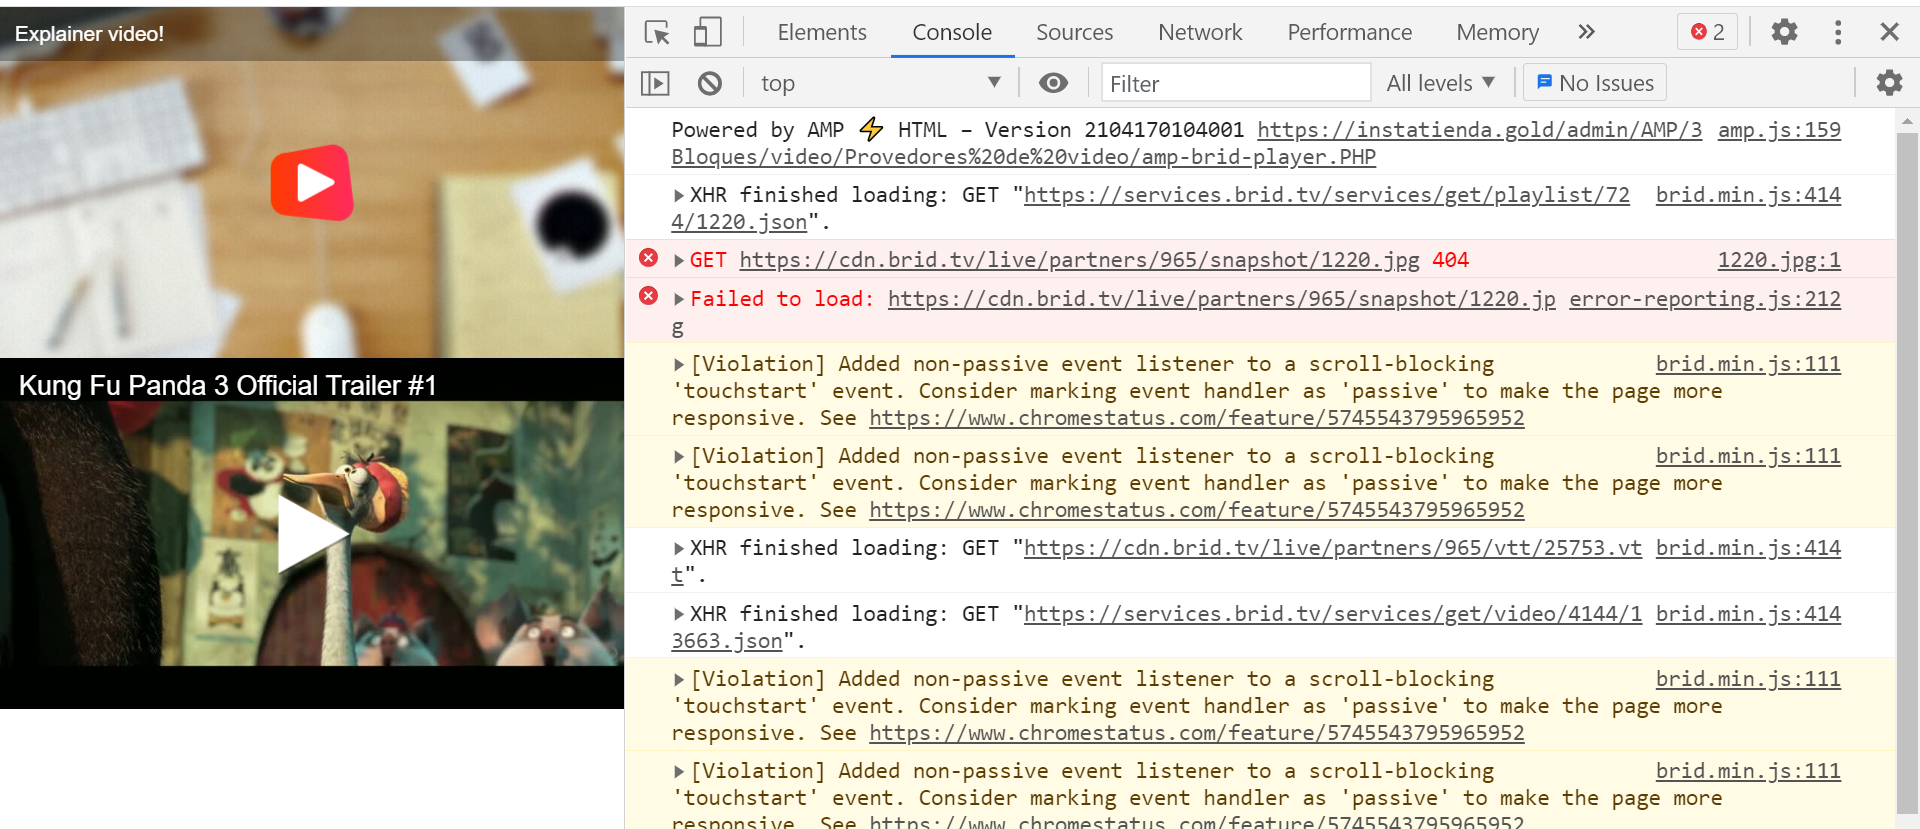
Task: Switch to the Sources tab
Action: click(x=1075, y=32)
